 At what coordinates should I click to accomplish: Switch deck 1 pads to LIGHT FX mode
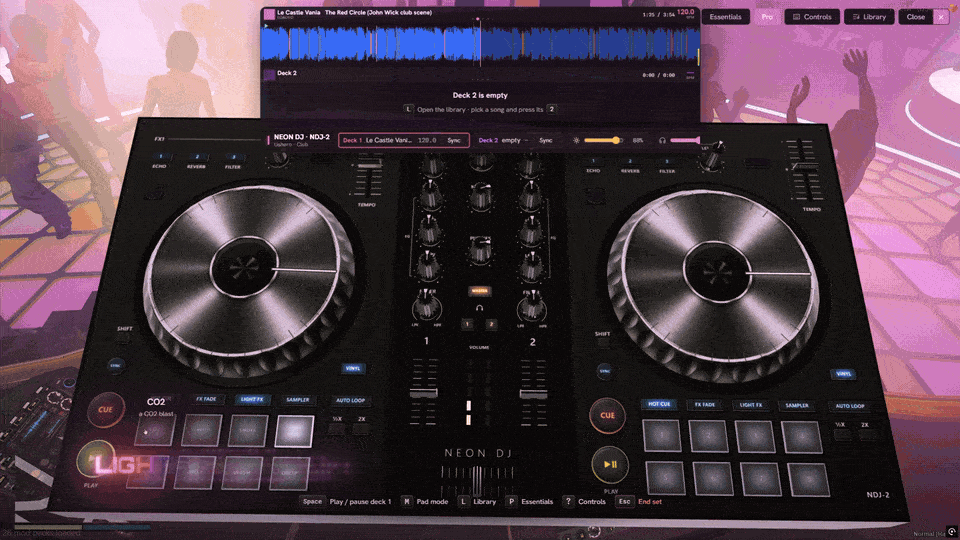tap(252, 400)
